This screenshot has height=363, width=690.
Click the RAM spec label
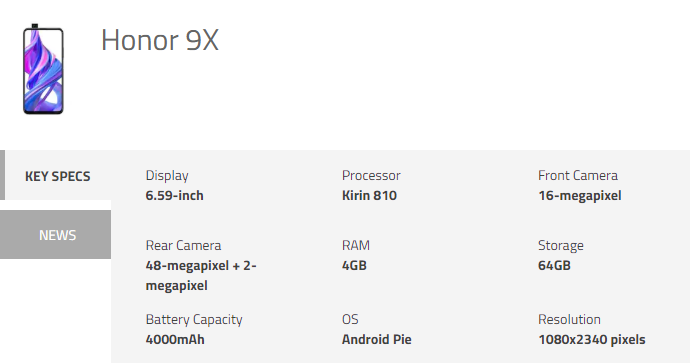click(356, 245)
